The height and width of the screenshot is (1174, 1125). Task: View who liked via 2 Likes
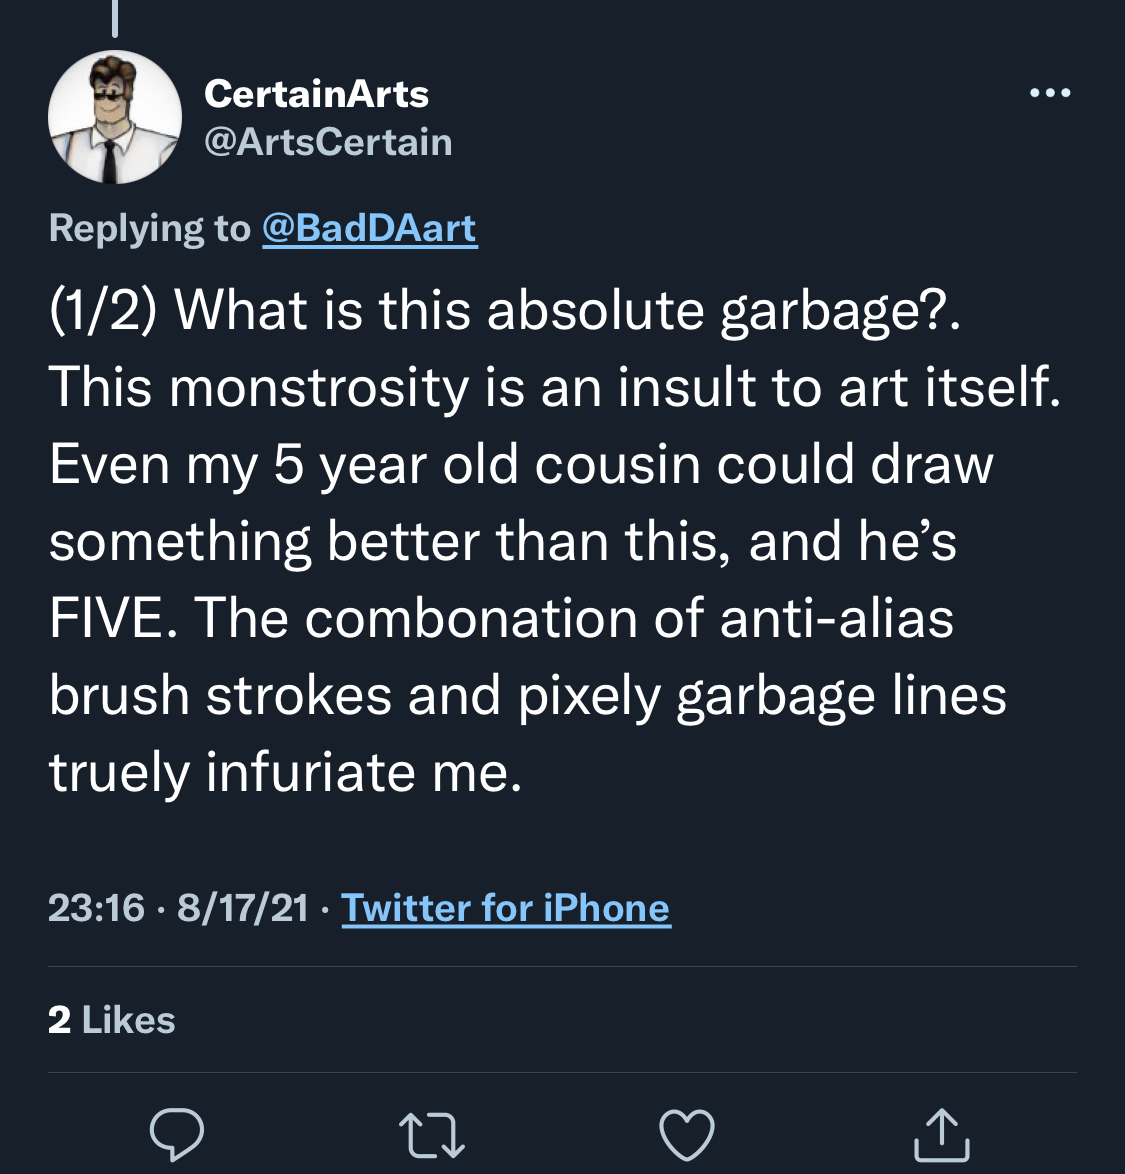[x=112, y=1020]
